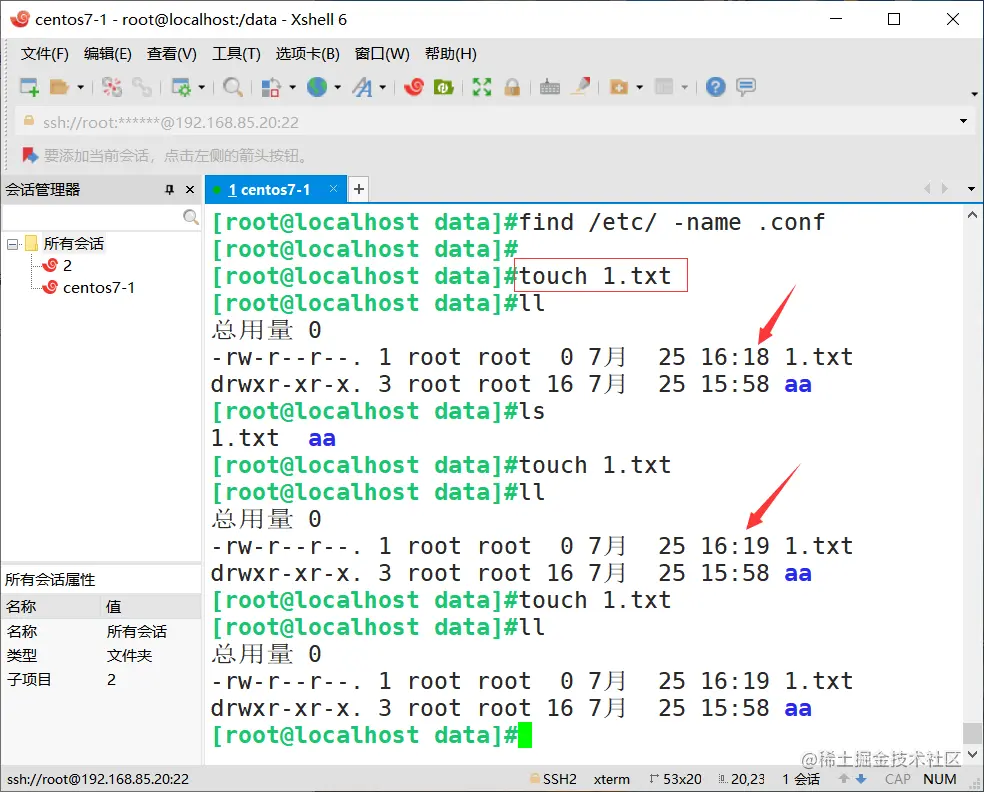The width and height of the screenshot is (984, 792).
Task: Expand the Font icon dropdown arrow
Action: [x=382, y=87]
